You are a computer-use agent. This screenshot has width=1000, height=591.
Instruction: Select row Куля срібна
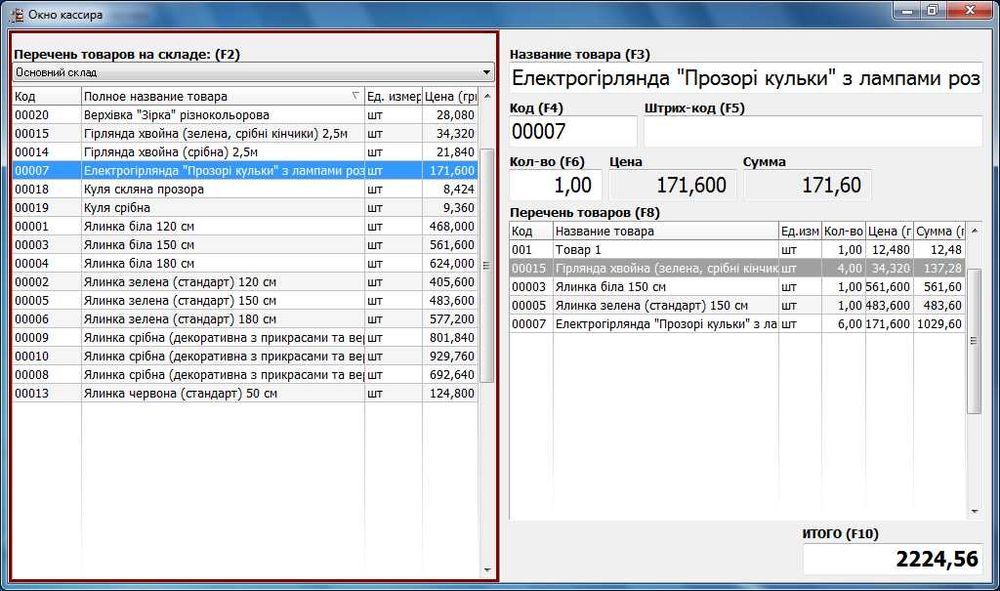[245, 208]
